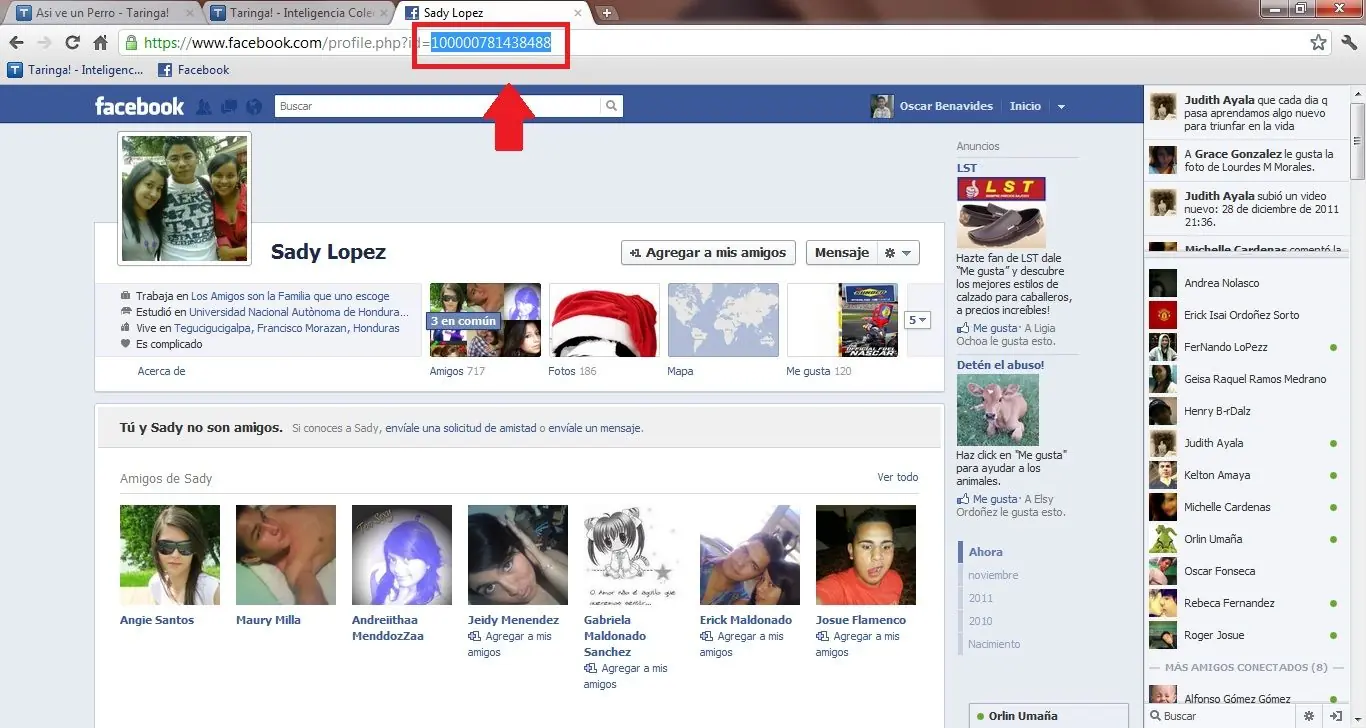Click the browser Forward arrow
The width and height of the screenshot is (1366, 728).
click(x=44, y=43)
